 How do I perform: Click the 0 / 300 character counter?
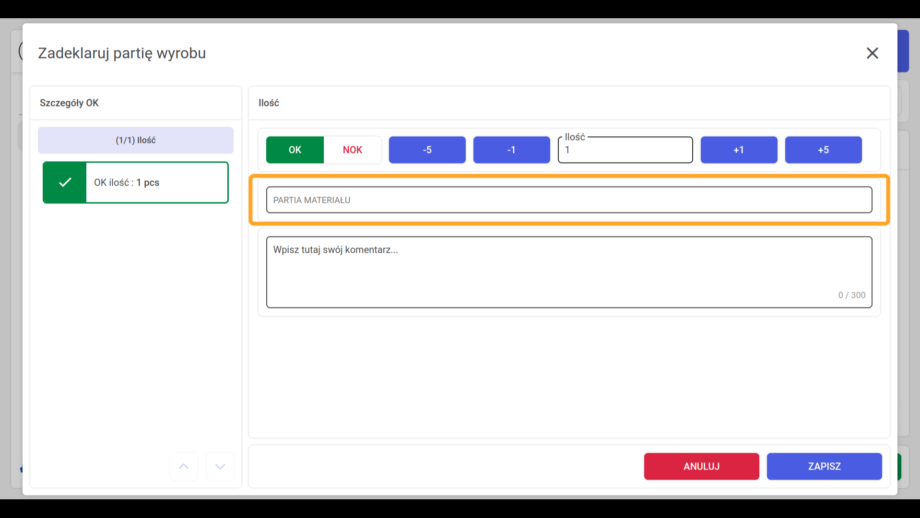[851, 295]
